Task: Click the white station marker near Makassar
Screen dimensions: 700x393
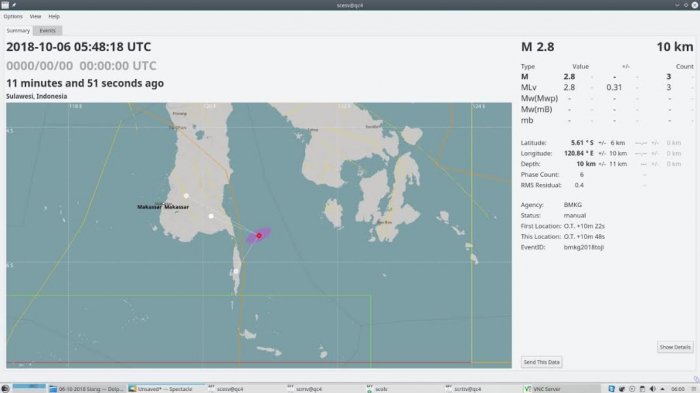Action: tap(186, 196)
